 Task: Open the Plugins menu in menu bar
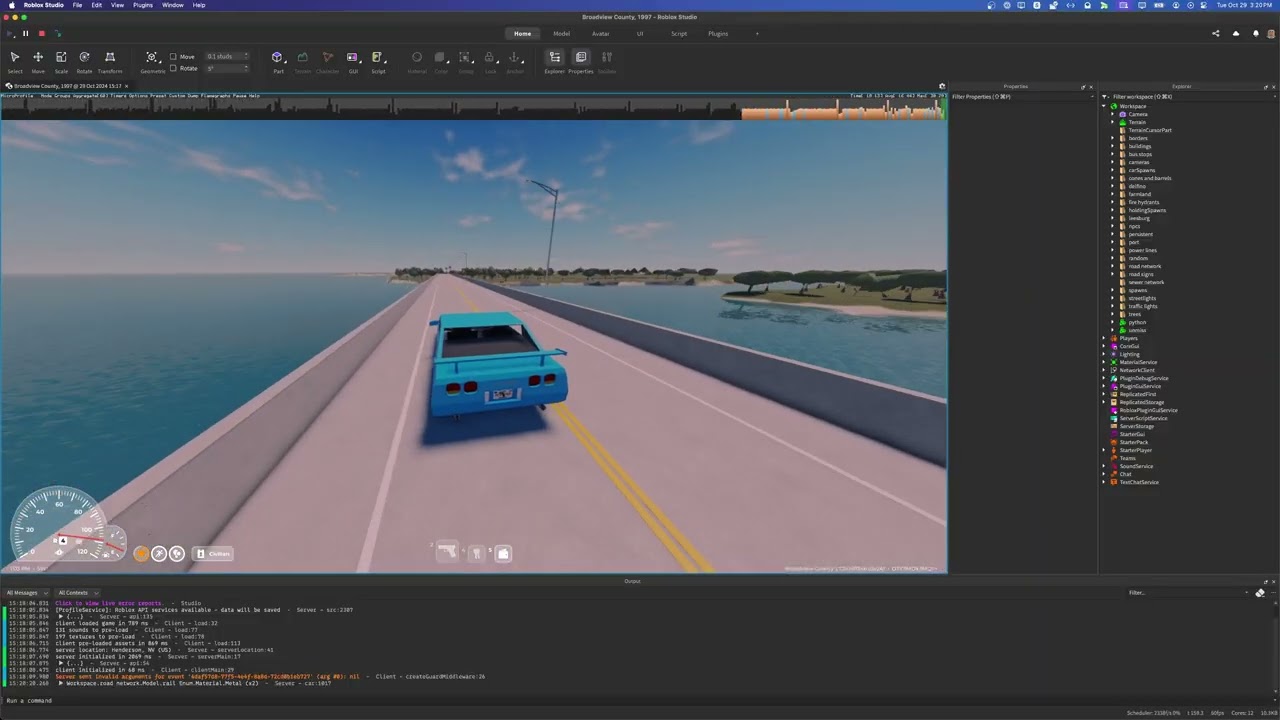(x=143, y=5)
